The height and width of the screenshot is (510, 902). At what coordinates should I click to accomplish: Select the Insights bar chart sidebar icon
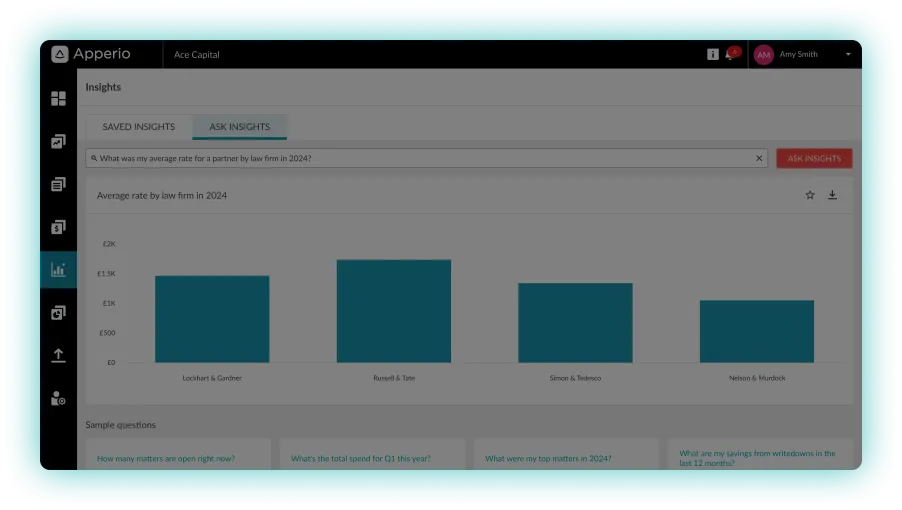point(58,270)
